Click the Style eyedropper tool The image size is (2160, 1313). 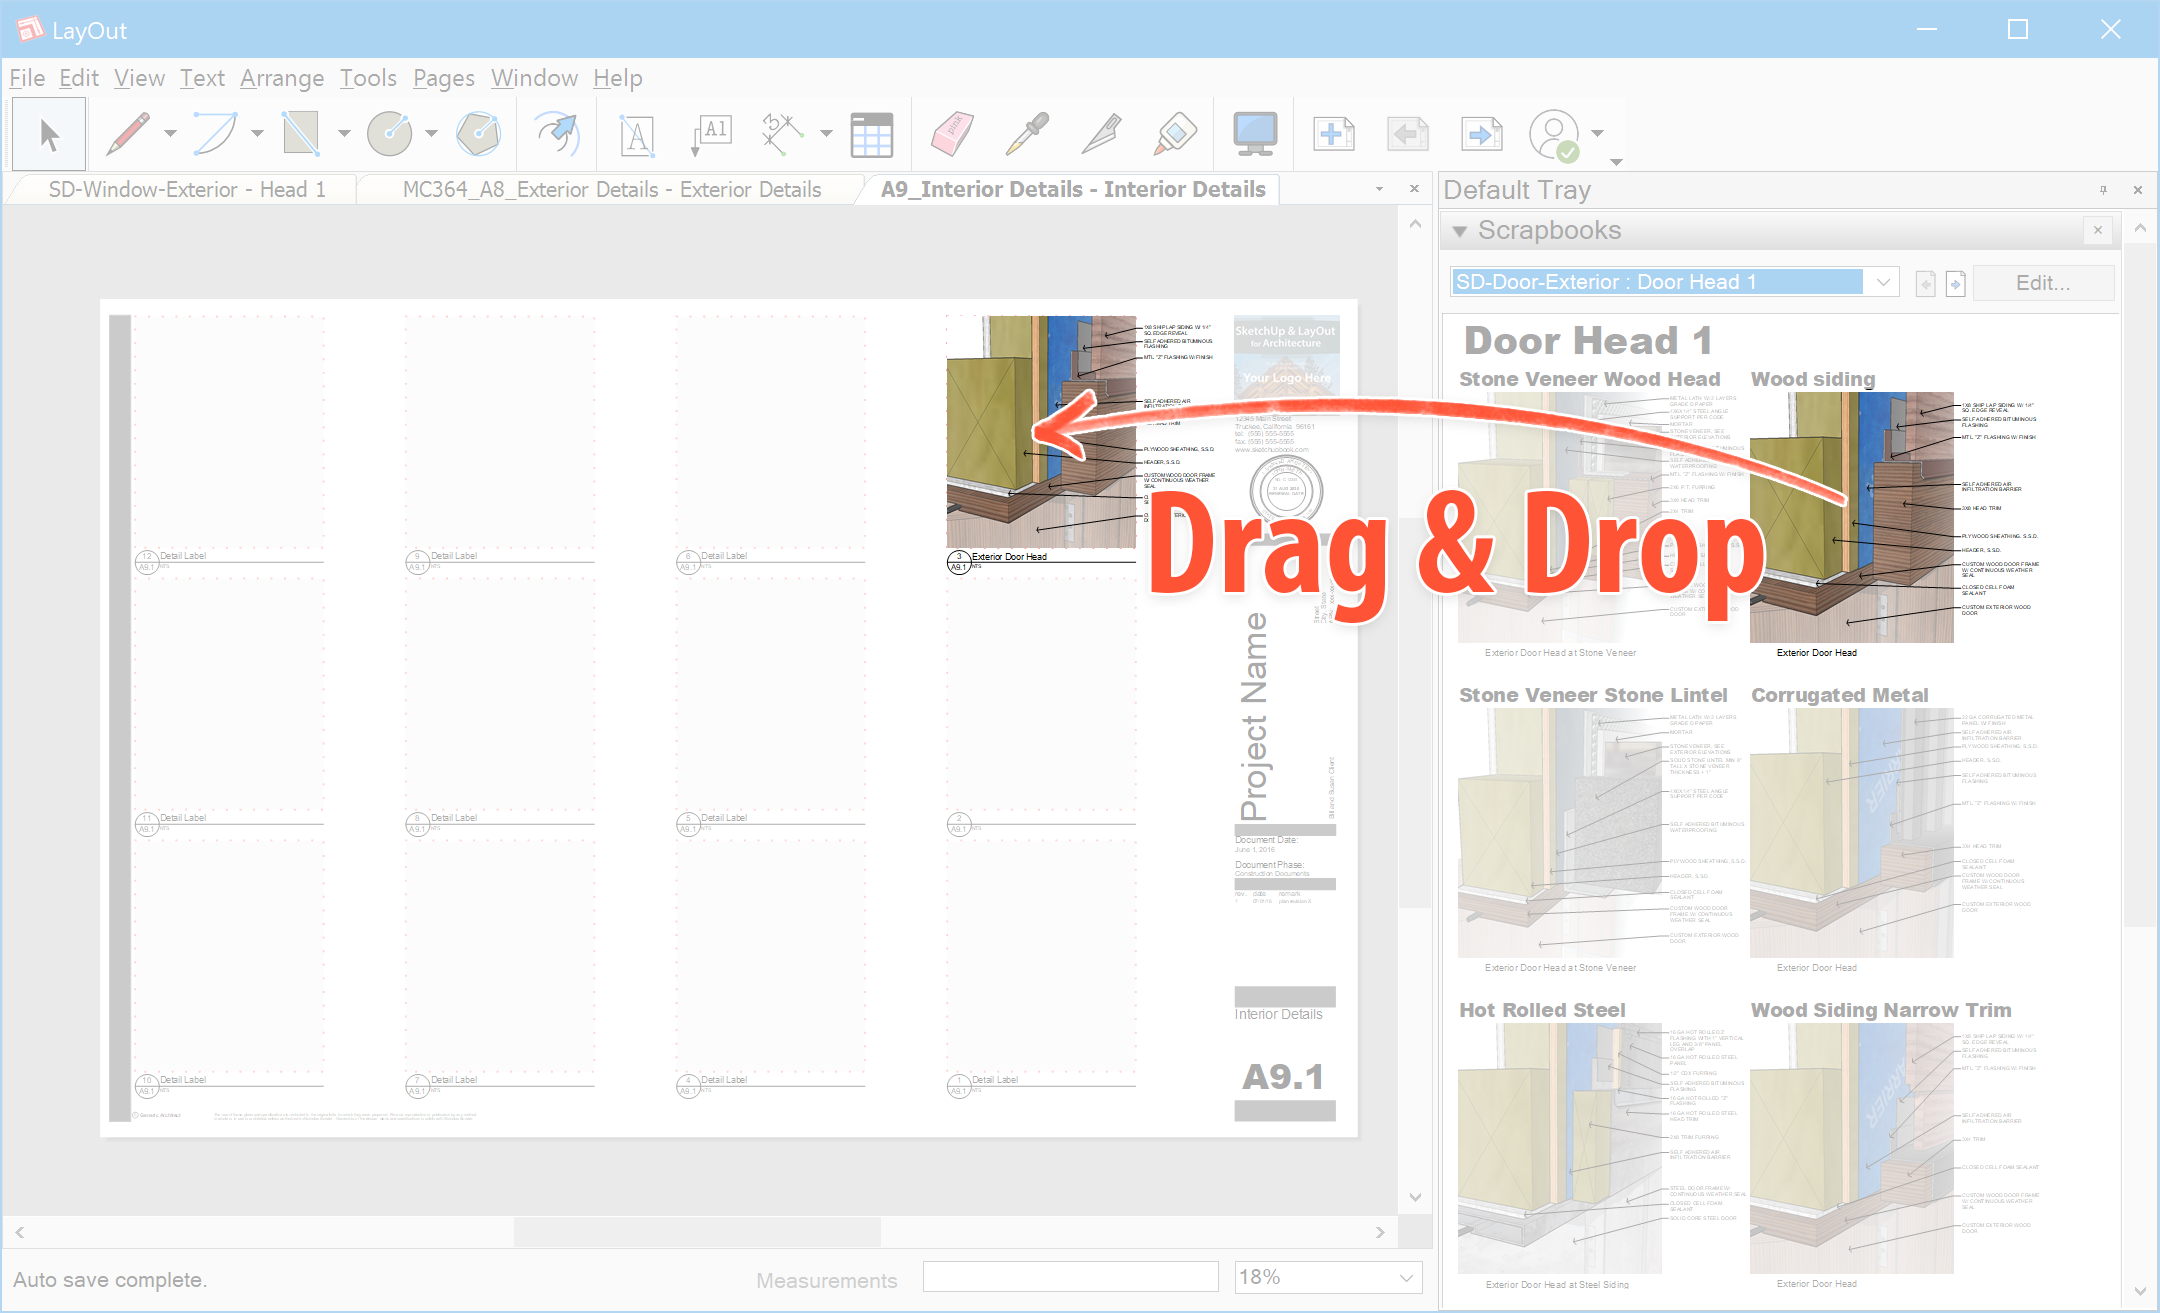[1026, 134]
